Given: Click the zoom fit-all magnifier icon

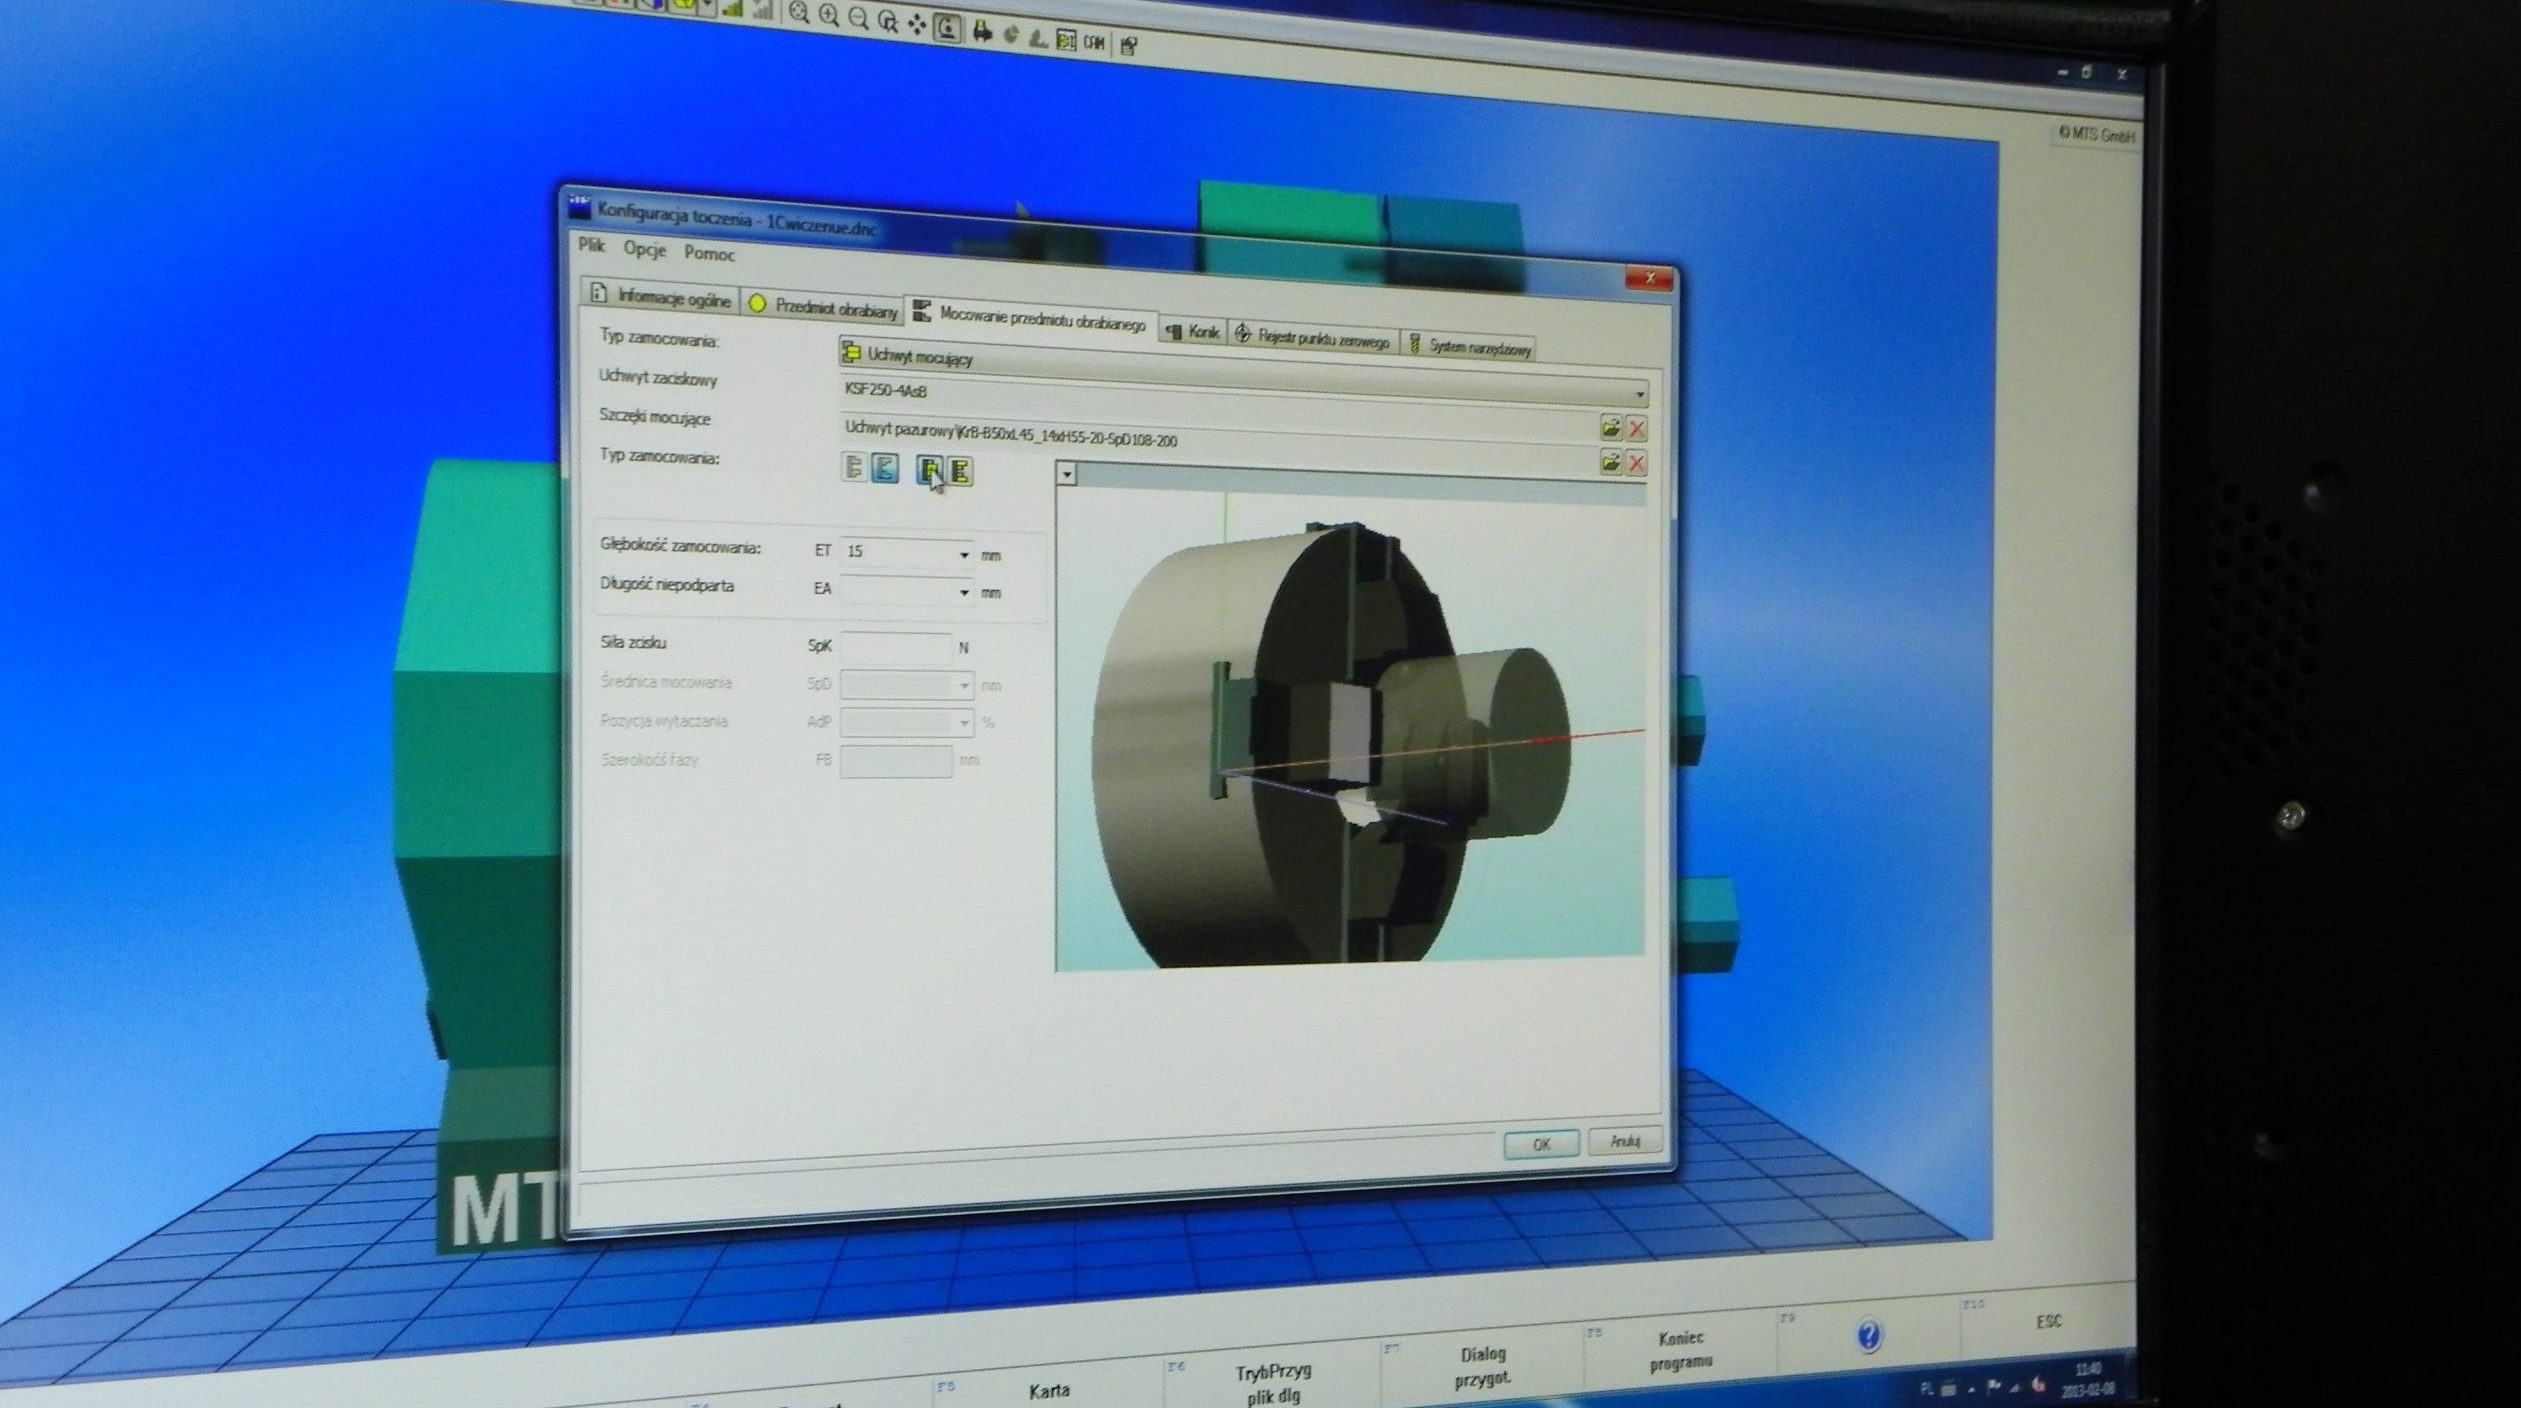Looking at the screenshot, I should pos(798,13).
